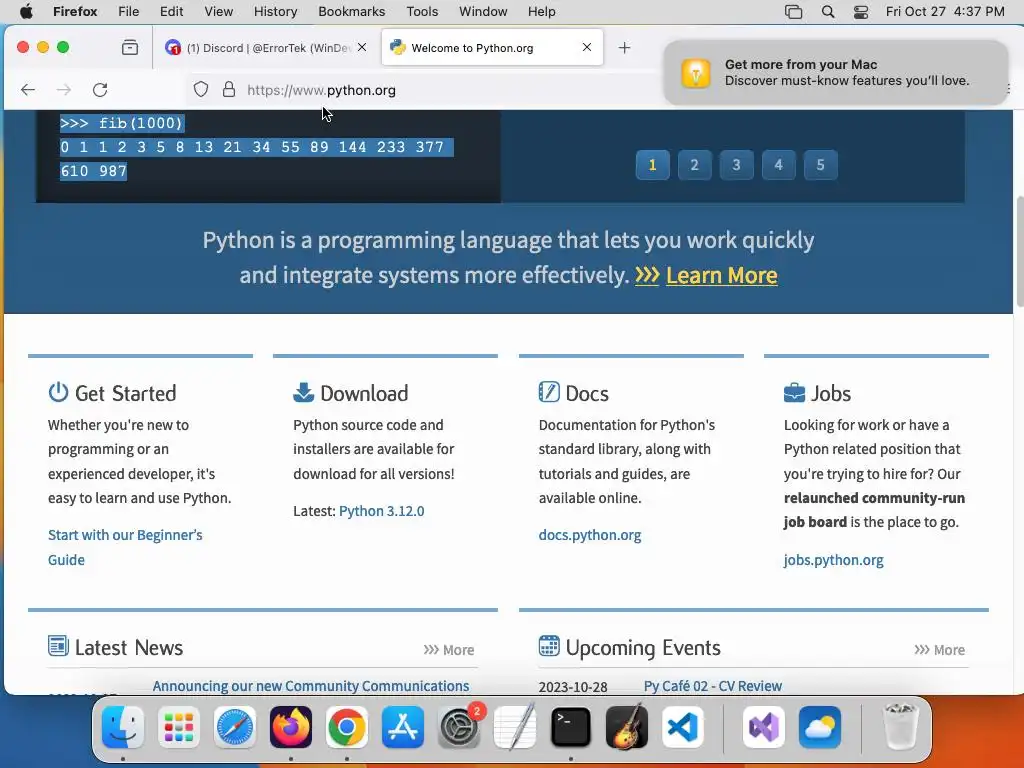Image resolution: width=1024 pixels, height=768 pixels.
Task: Select slide 3 in the code carousel
Action: [x=736, y=165]
